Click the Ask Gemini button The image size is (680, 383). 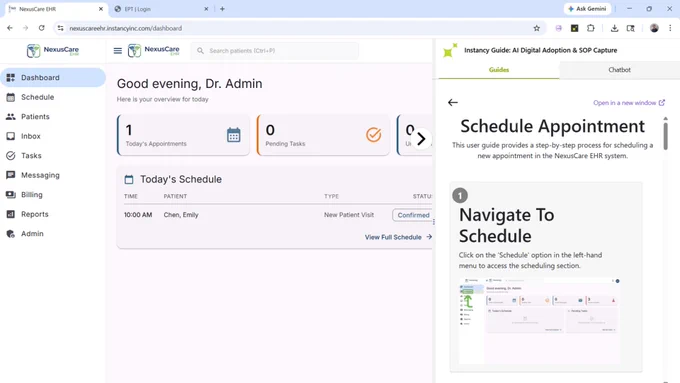pyautogui.click(x=587, y=9)
